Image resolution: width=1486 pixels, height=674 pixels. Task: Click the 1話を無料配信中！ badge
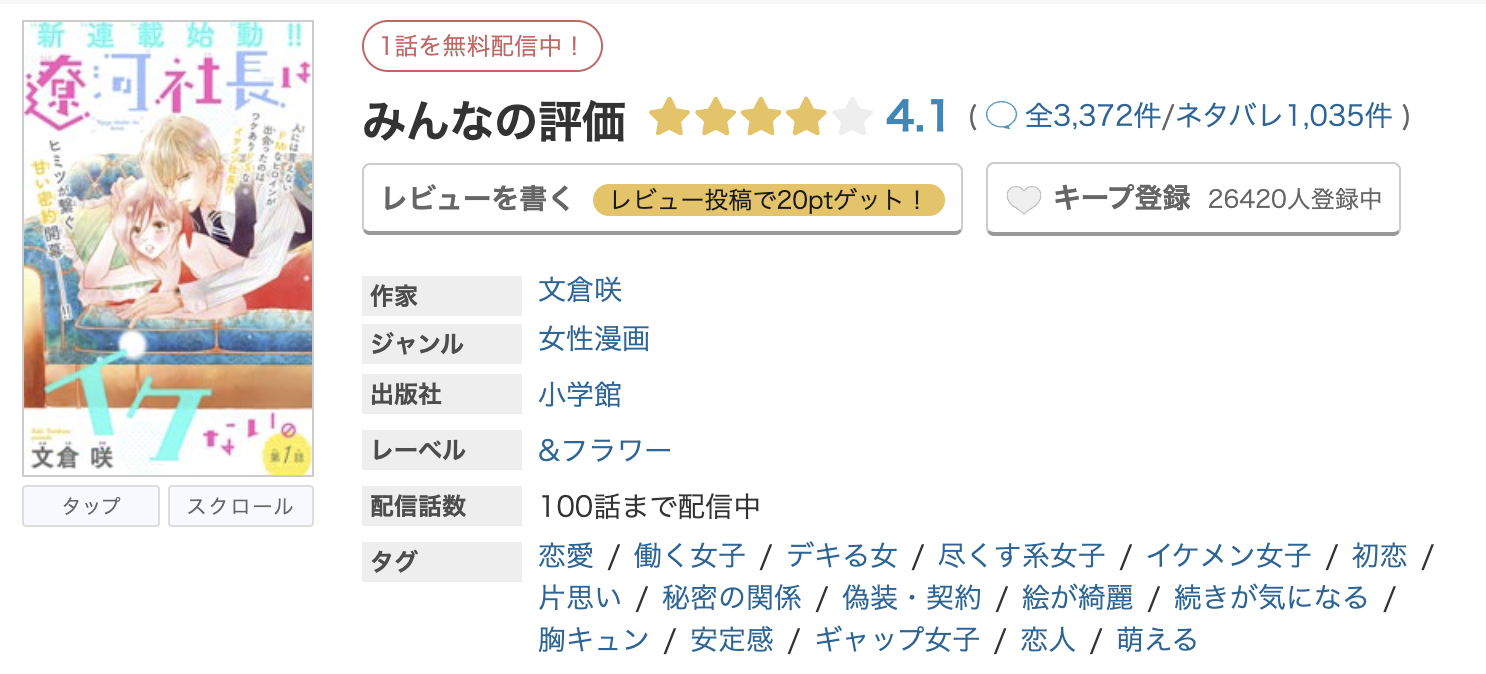[x=483, y=45]
